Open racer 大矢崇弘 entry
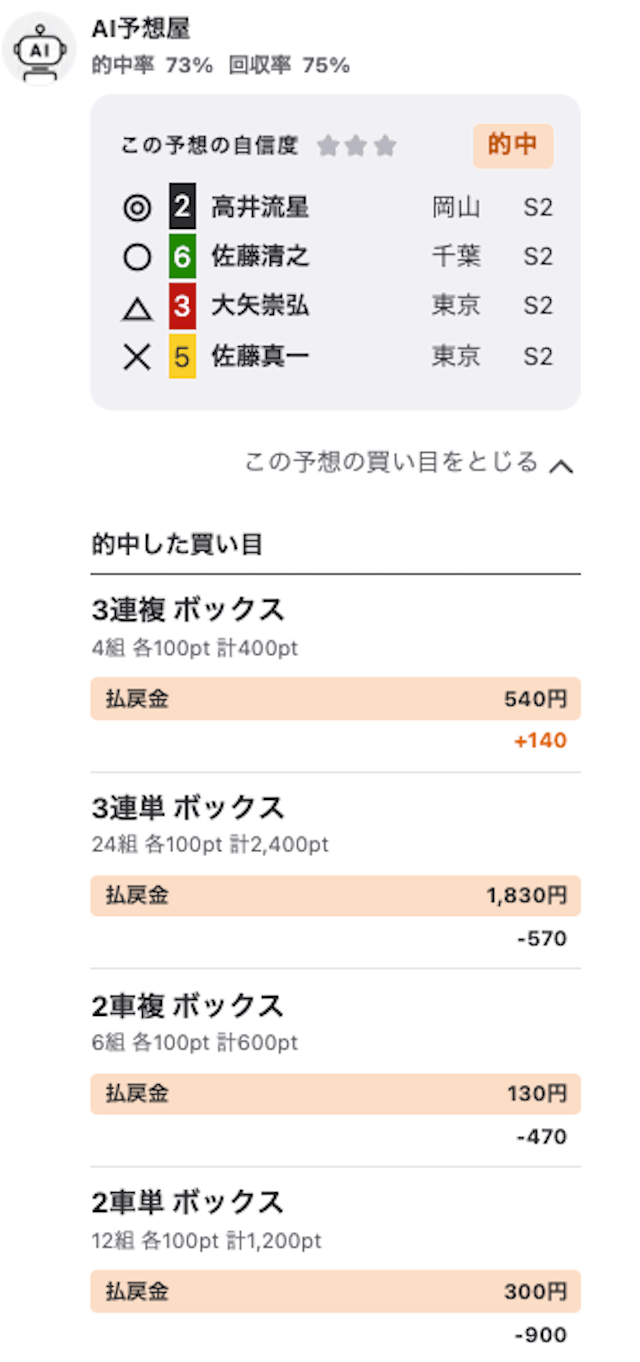640x1362 pixels. pos(260,307)
